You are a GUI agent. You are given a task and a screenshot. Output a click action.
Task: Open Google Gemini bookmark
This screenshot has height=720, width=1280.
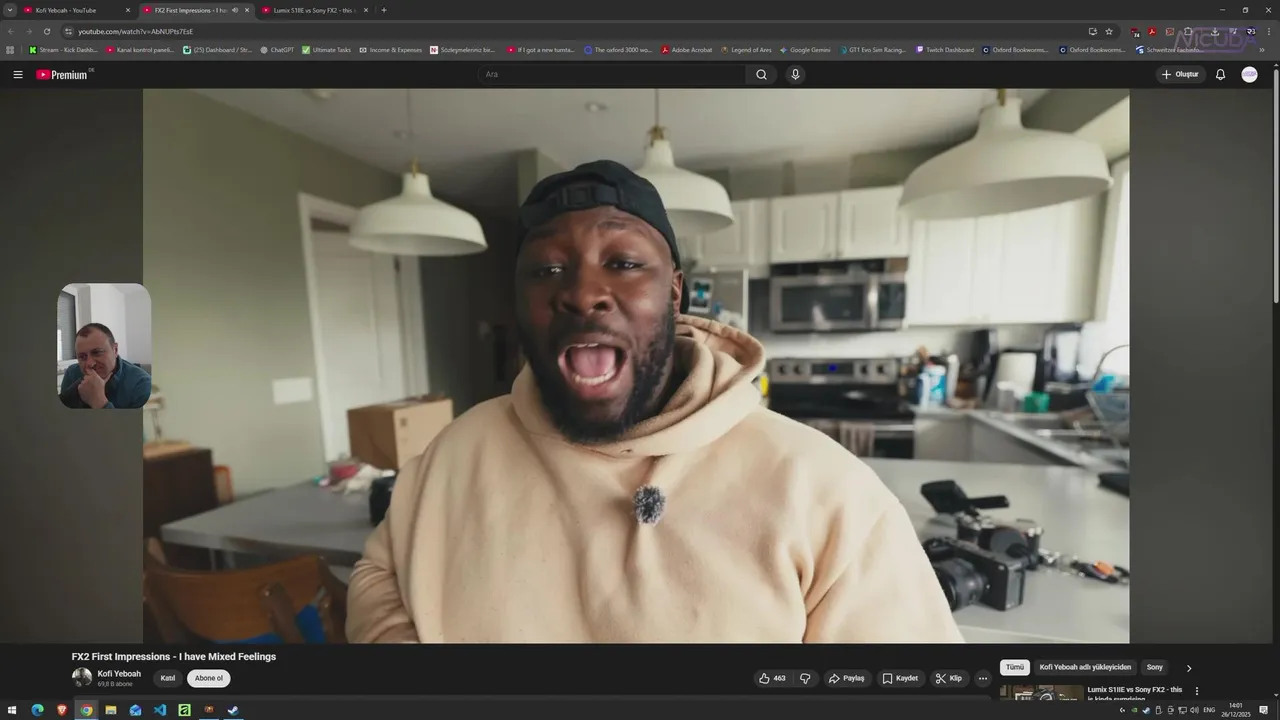[x=805, y=49]
